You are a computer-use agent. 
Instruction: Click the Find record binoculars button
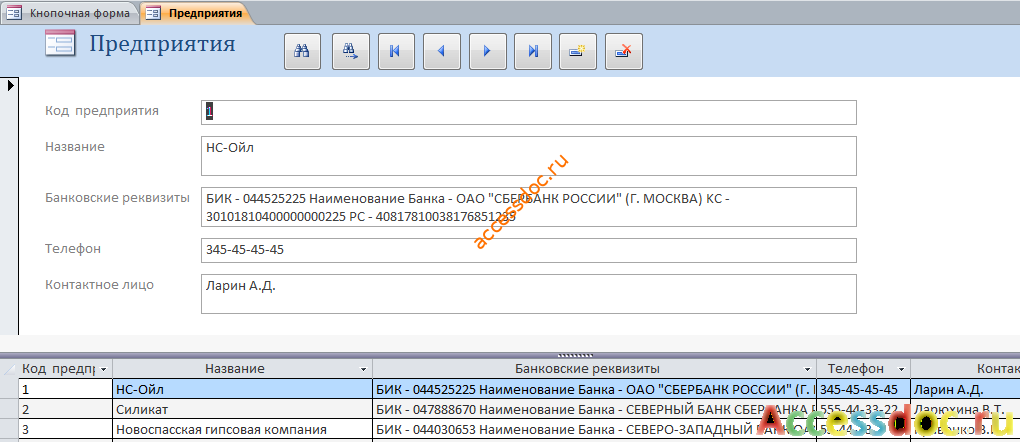[302, 51]
